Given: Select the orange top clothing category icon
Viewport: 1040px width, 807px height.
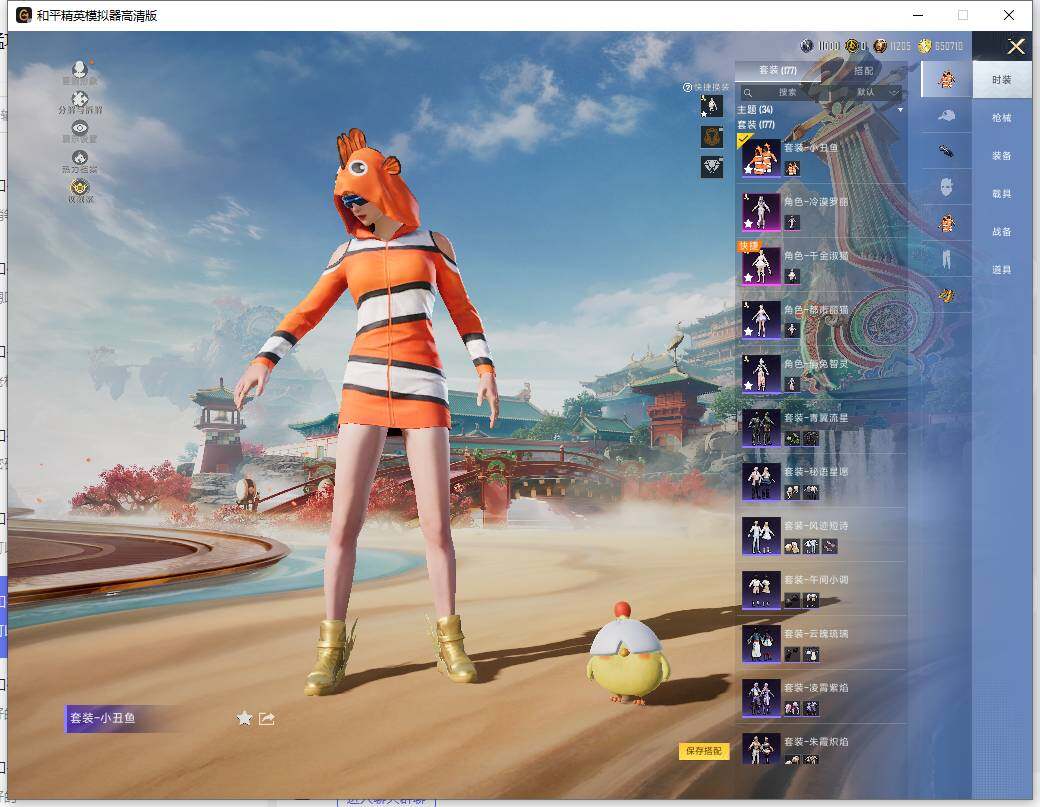Looking at the screenshot, I should (946, 223).
